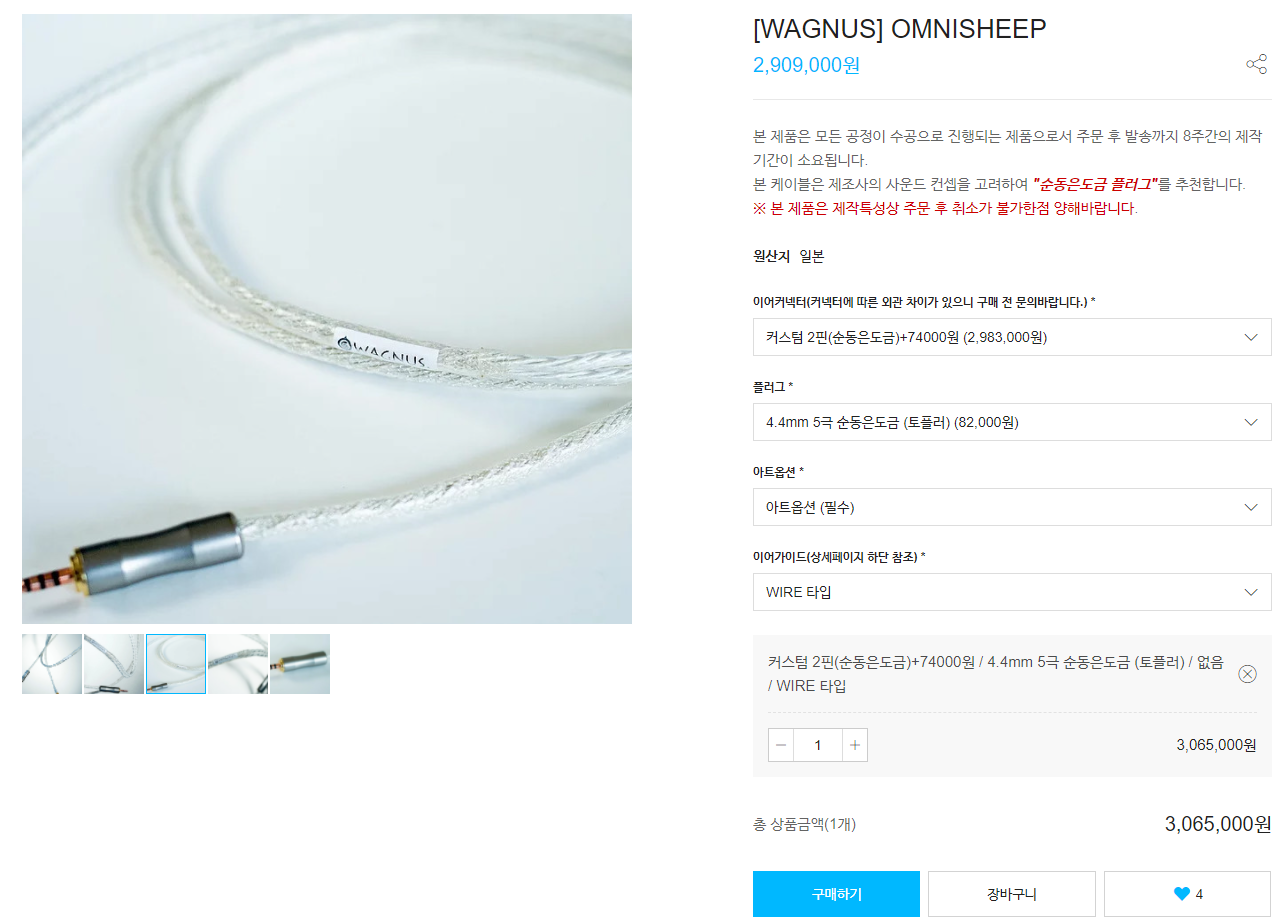Image resolution: width=1278 pixels, height=922 pixels.
Task: Click the share icon beside the price
Action: [x=1256, y=65]
